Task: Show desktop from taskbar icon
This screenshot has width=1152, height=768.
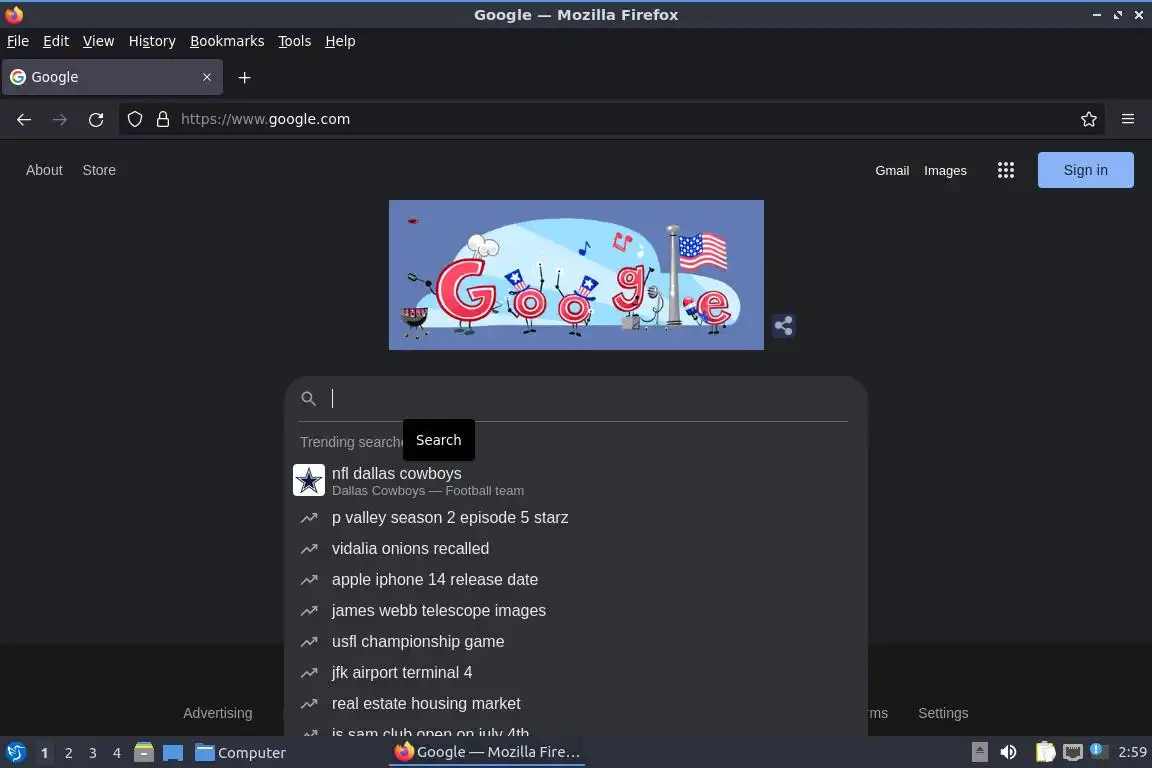Action: 173,753
